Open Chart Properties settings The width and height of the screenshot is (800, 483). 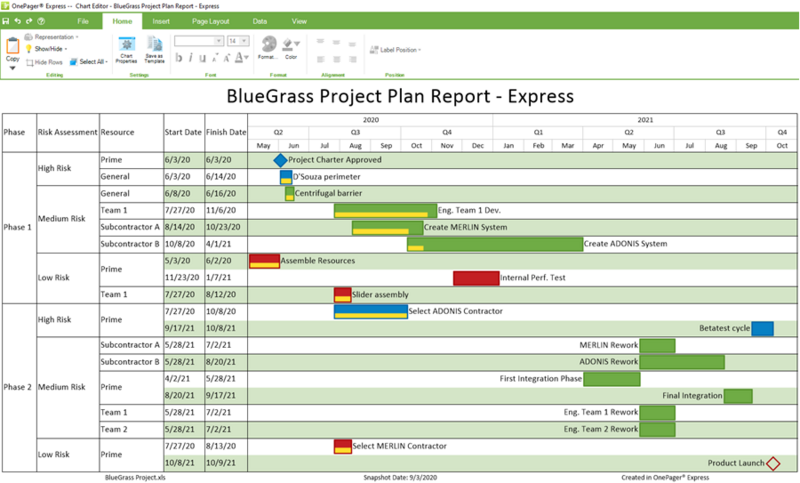tap(127, 50)
